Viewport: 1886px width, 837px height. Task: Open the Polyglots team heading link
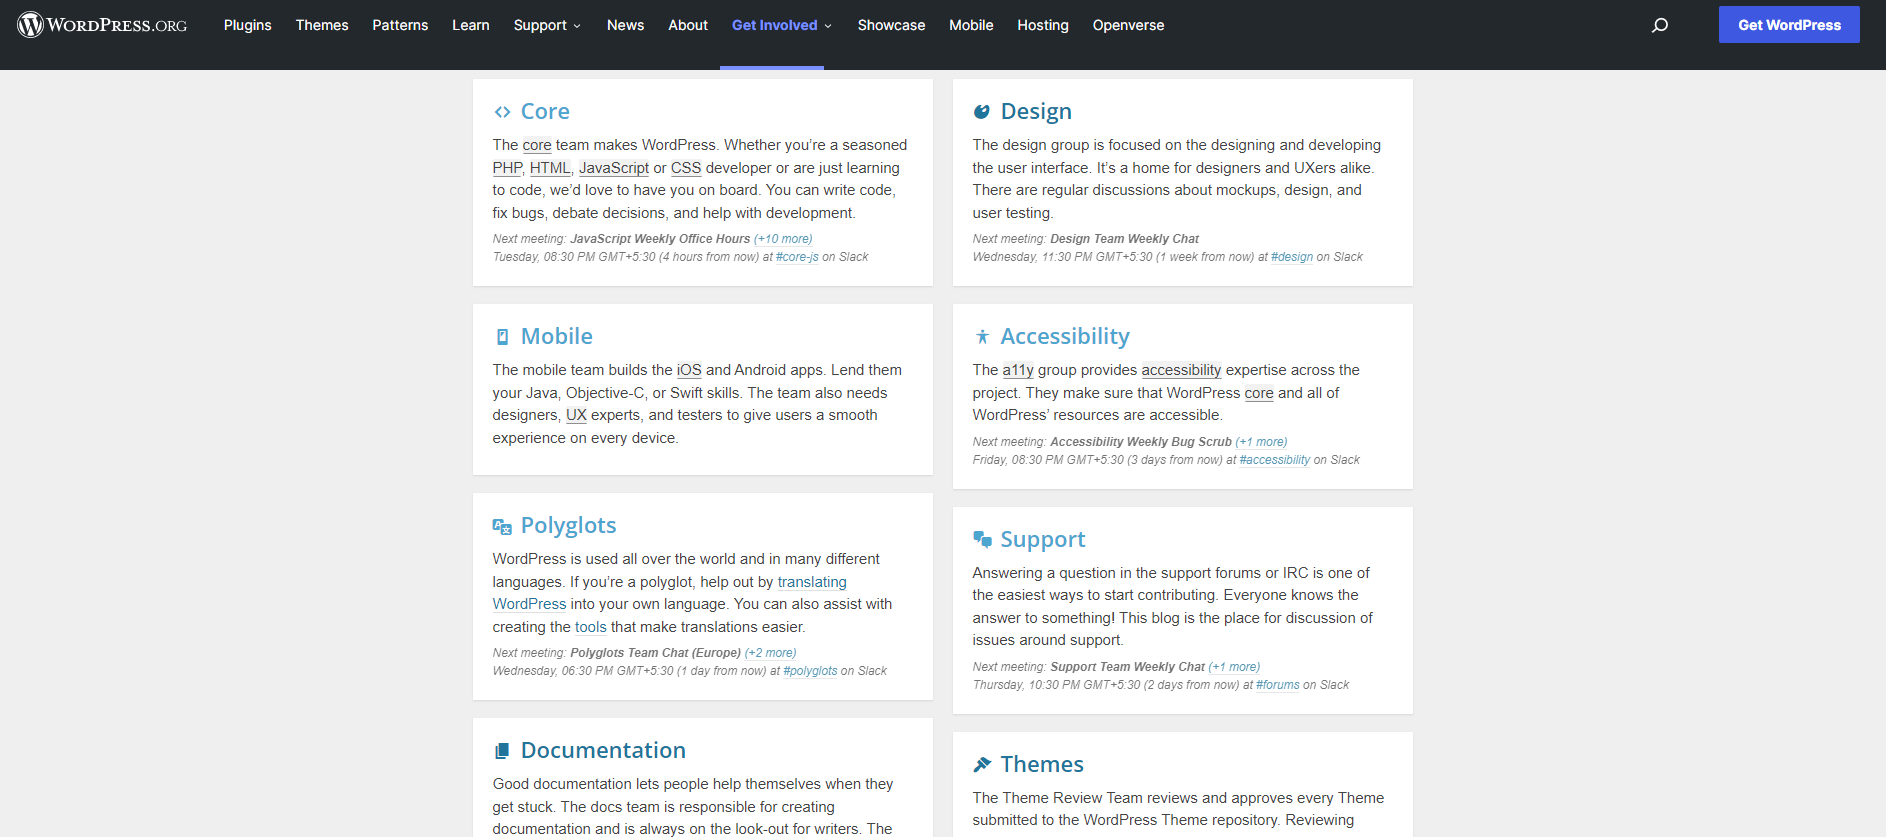569,526
